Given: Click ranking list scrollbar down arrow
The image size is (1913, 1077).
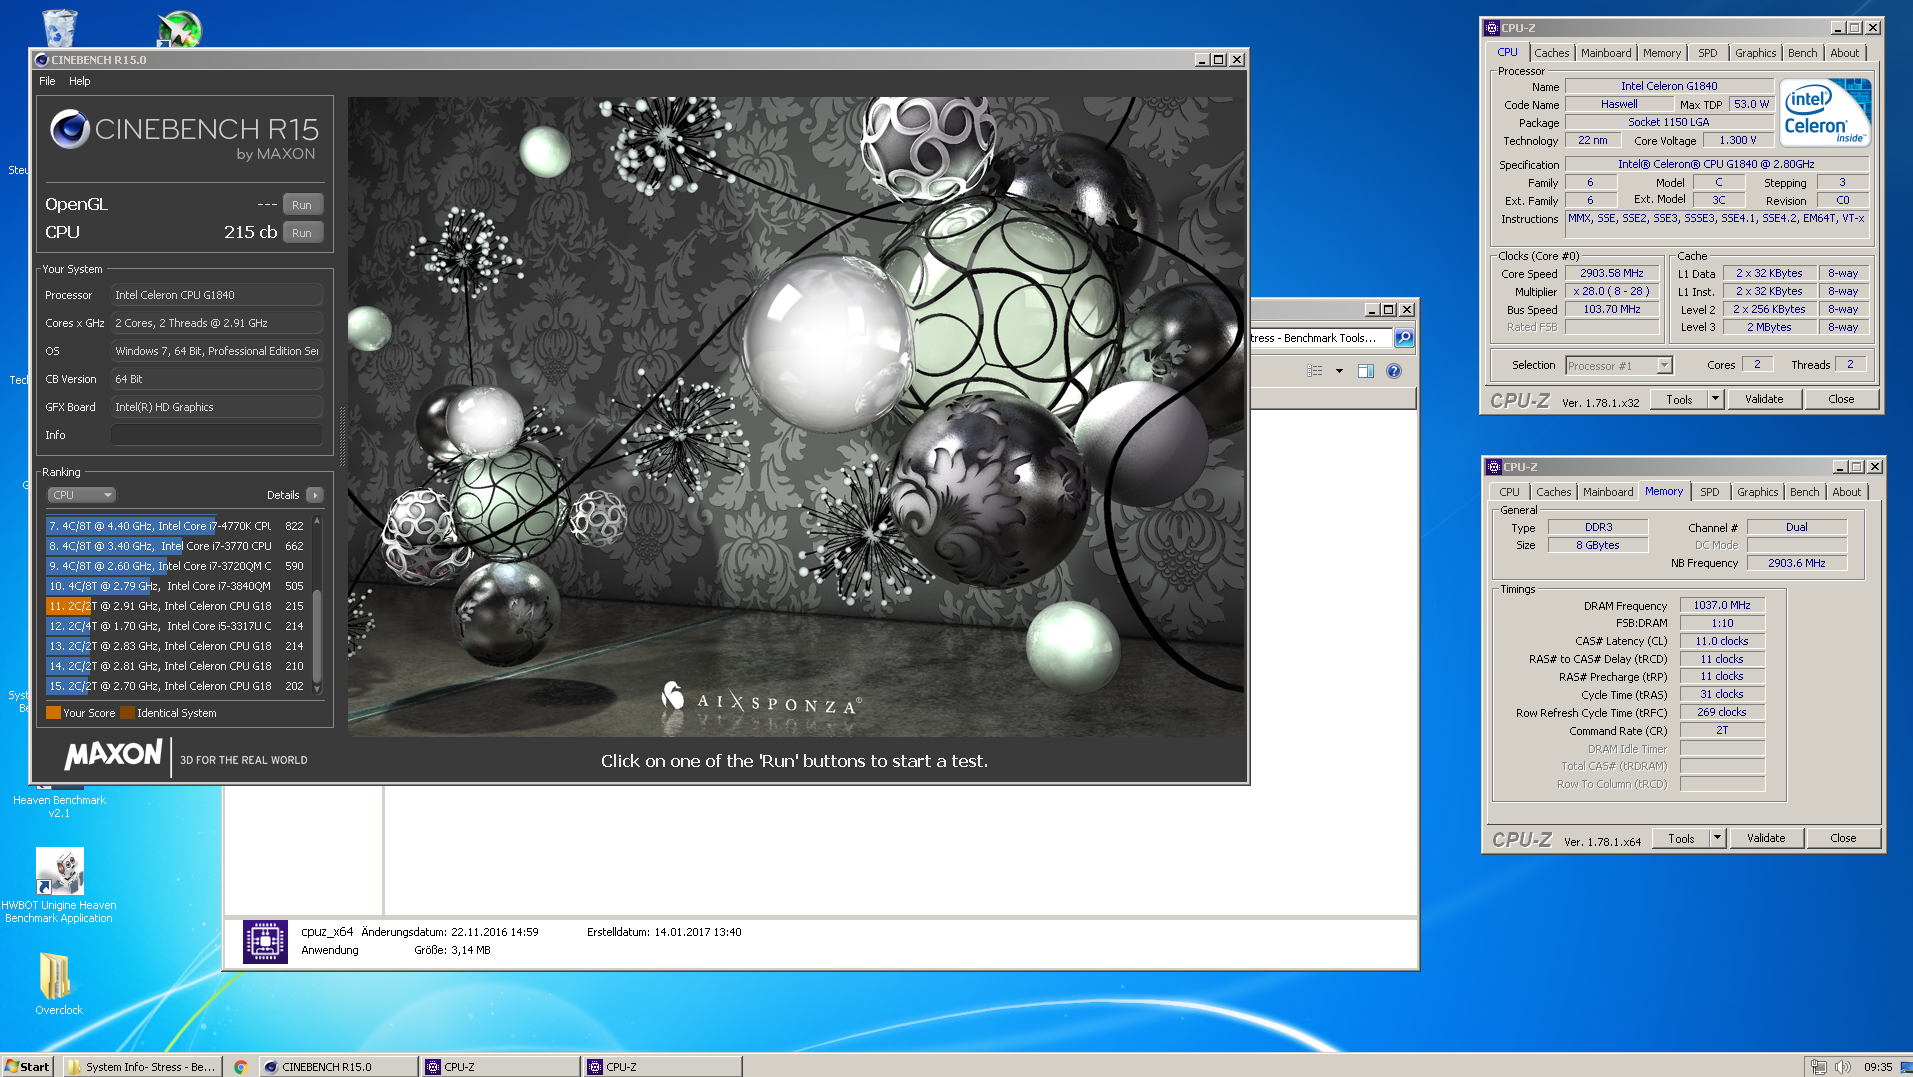Looking at the screenshot, I should point(317,688).
